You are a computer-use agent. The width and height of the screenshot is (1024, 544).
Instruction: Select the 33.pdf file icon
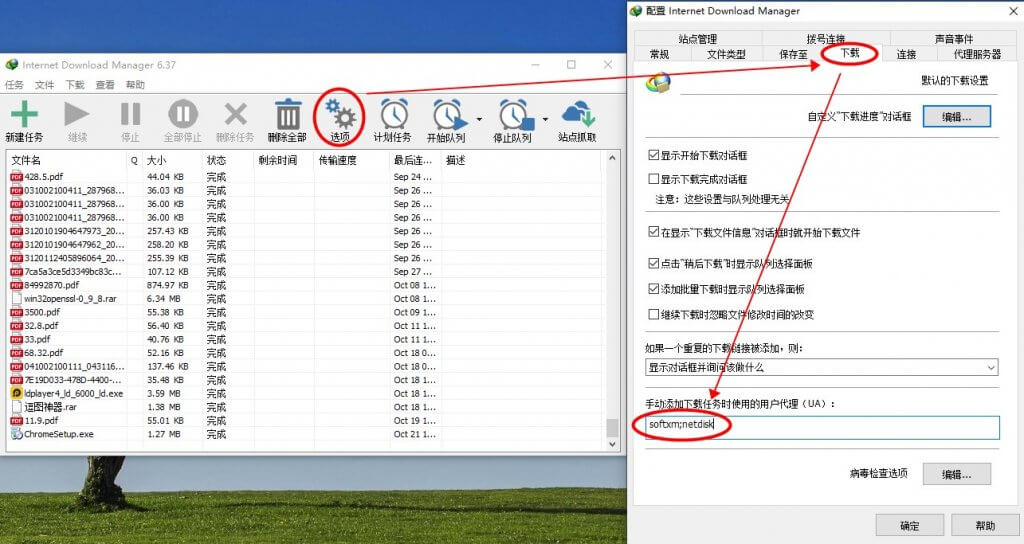[x=16, y=339]
